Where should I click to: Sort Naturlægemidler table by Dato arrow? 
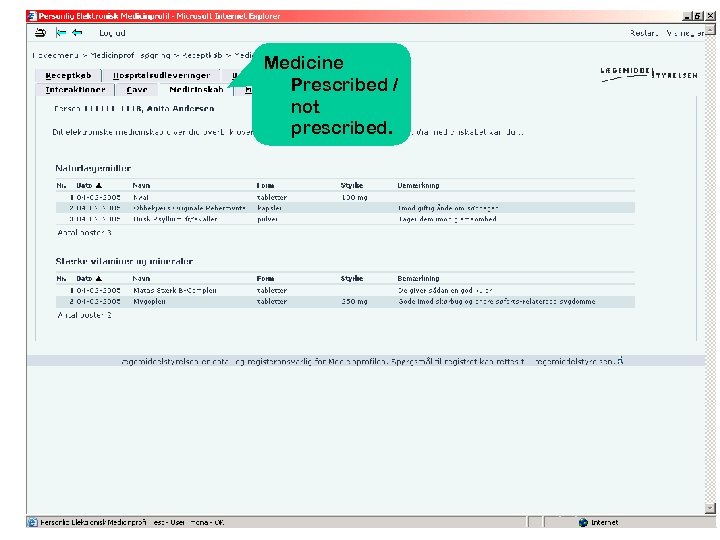pyautogui.click(x=99, y=186)
